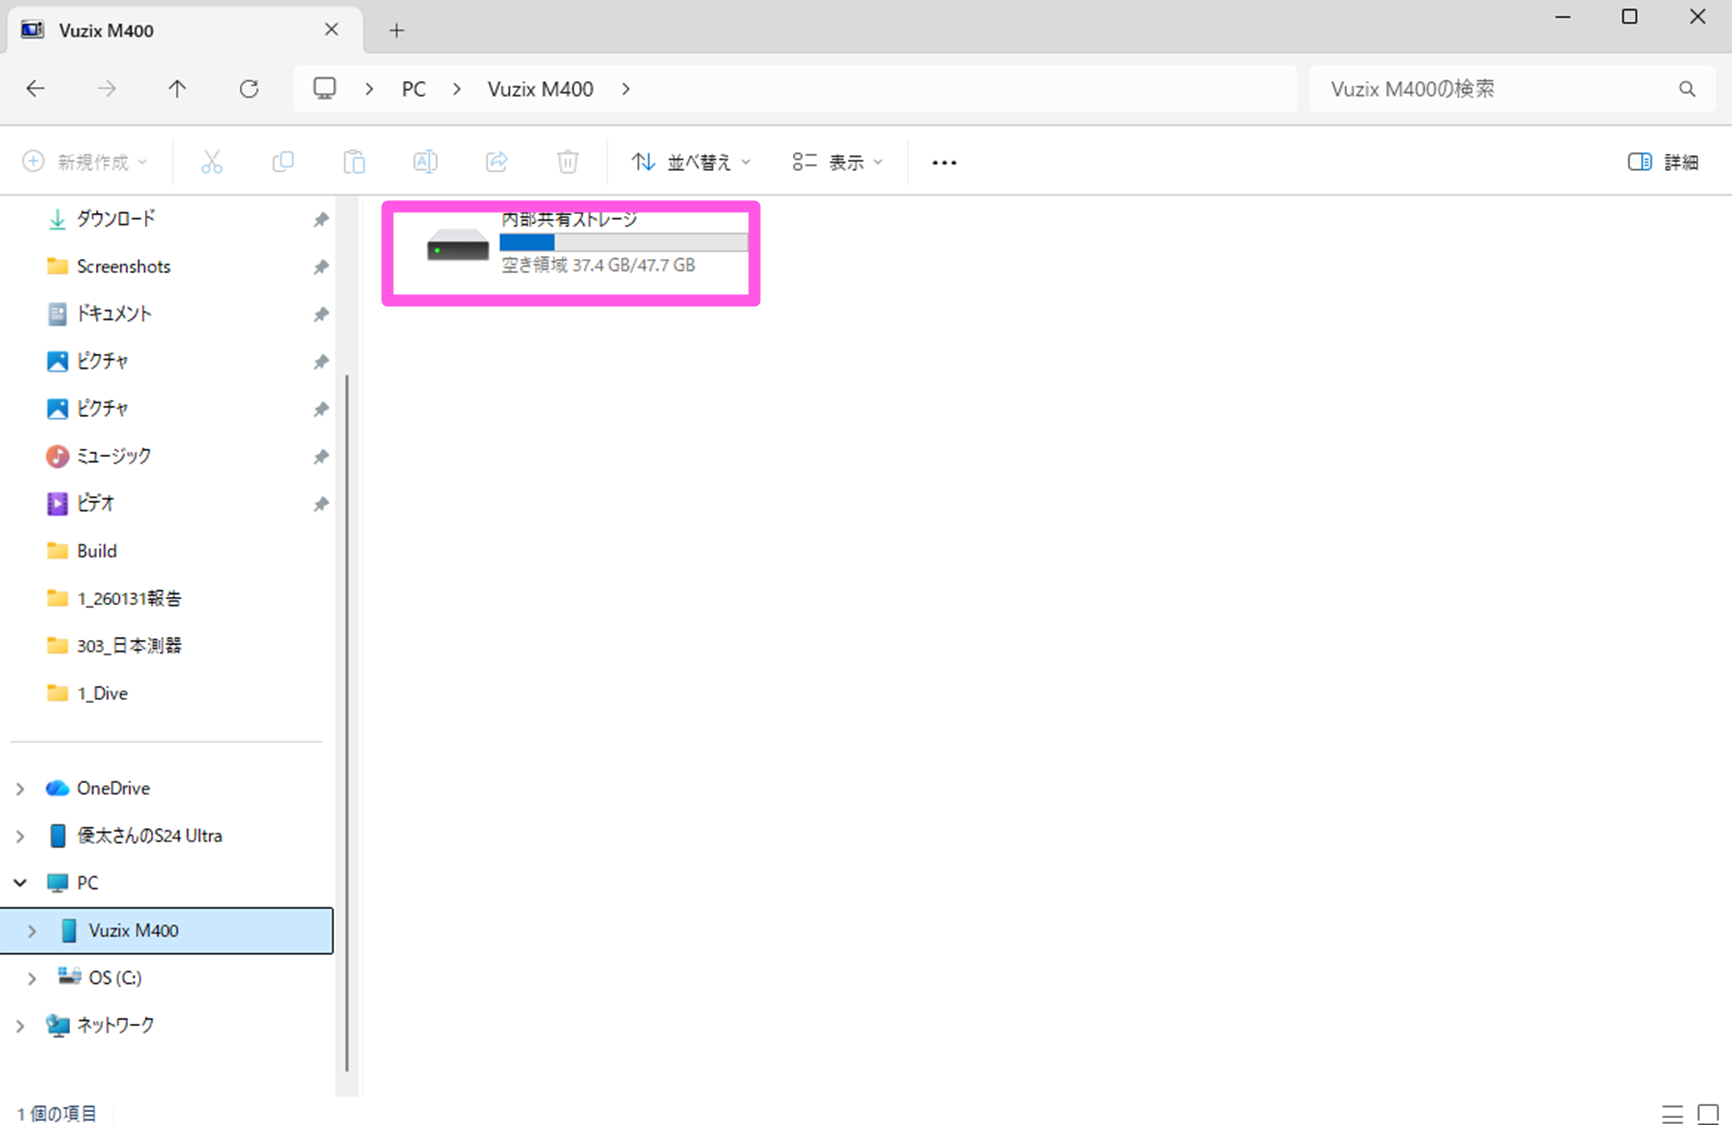
Task: Click the Share icon in toolbar
Action: 496,162
